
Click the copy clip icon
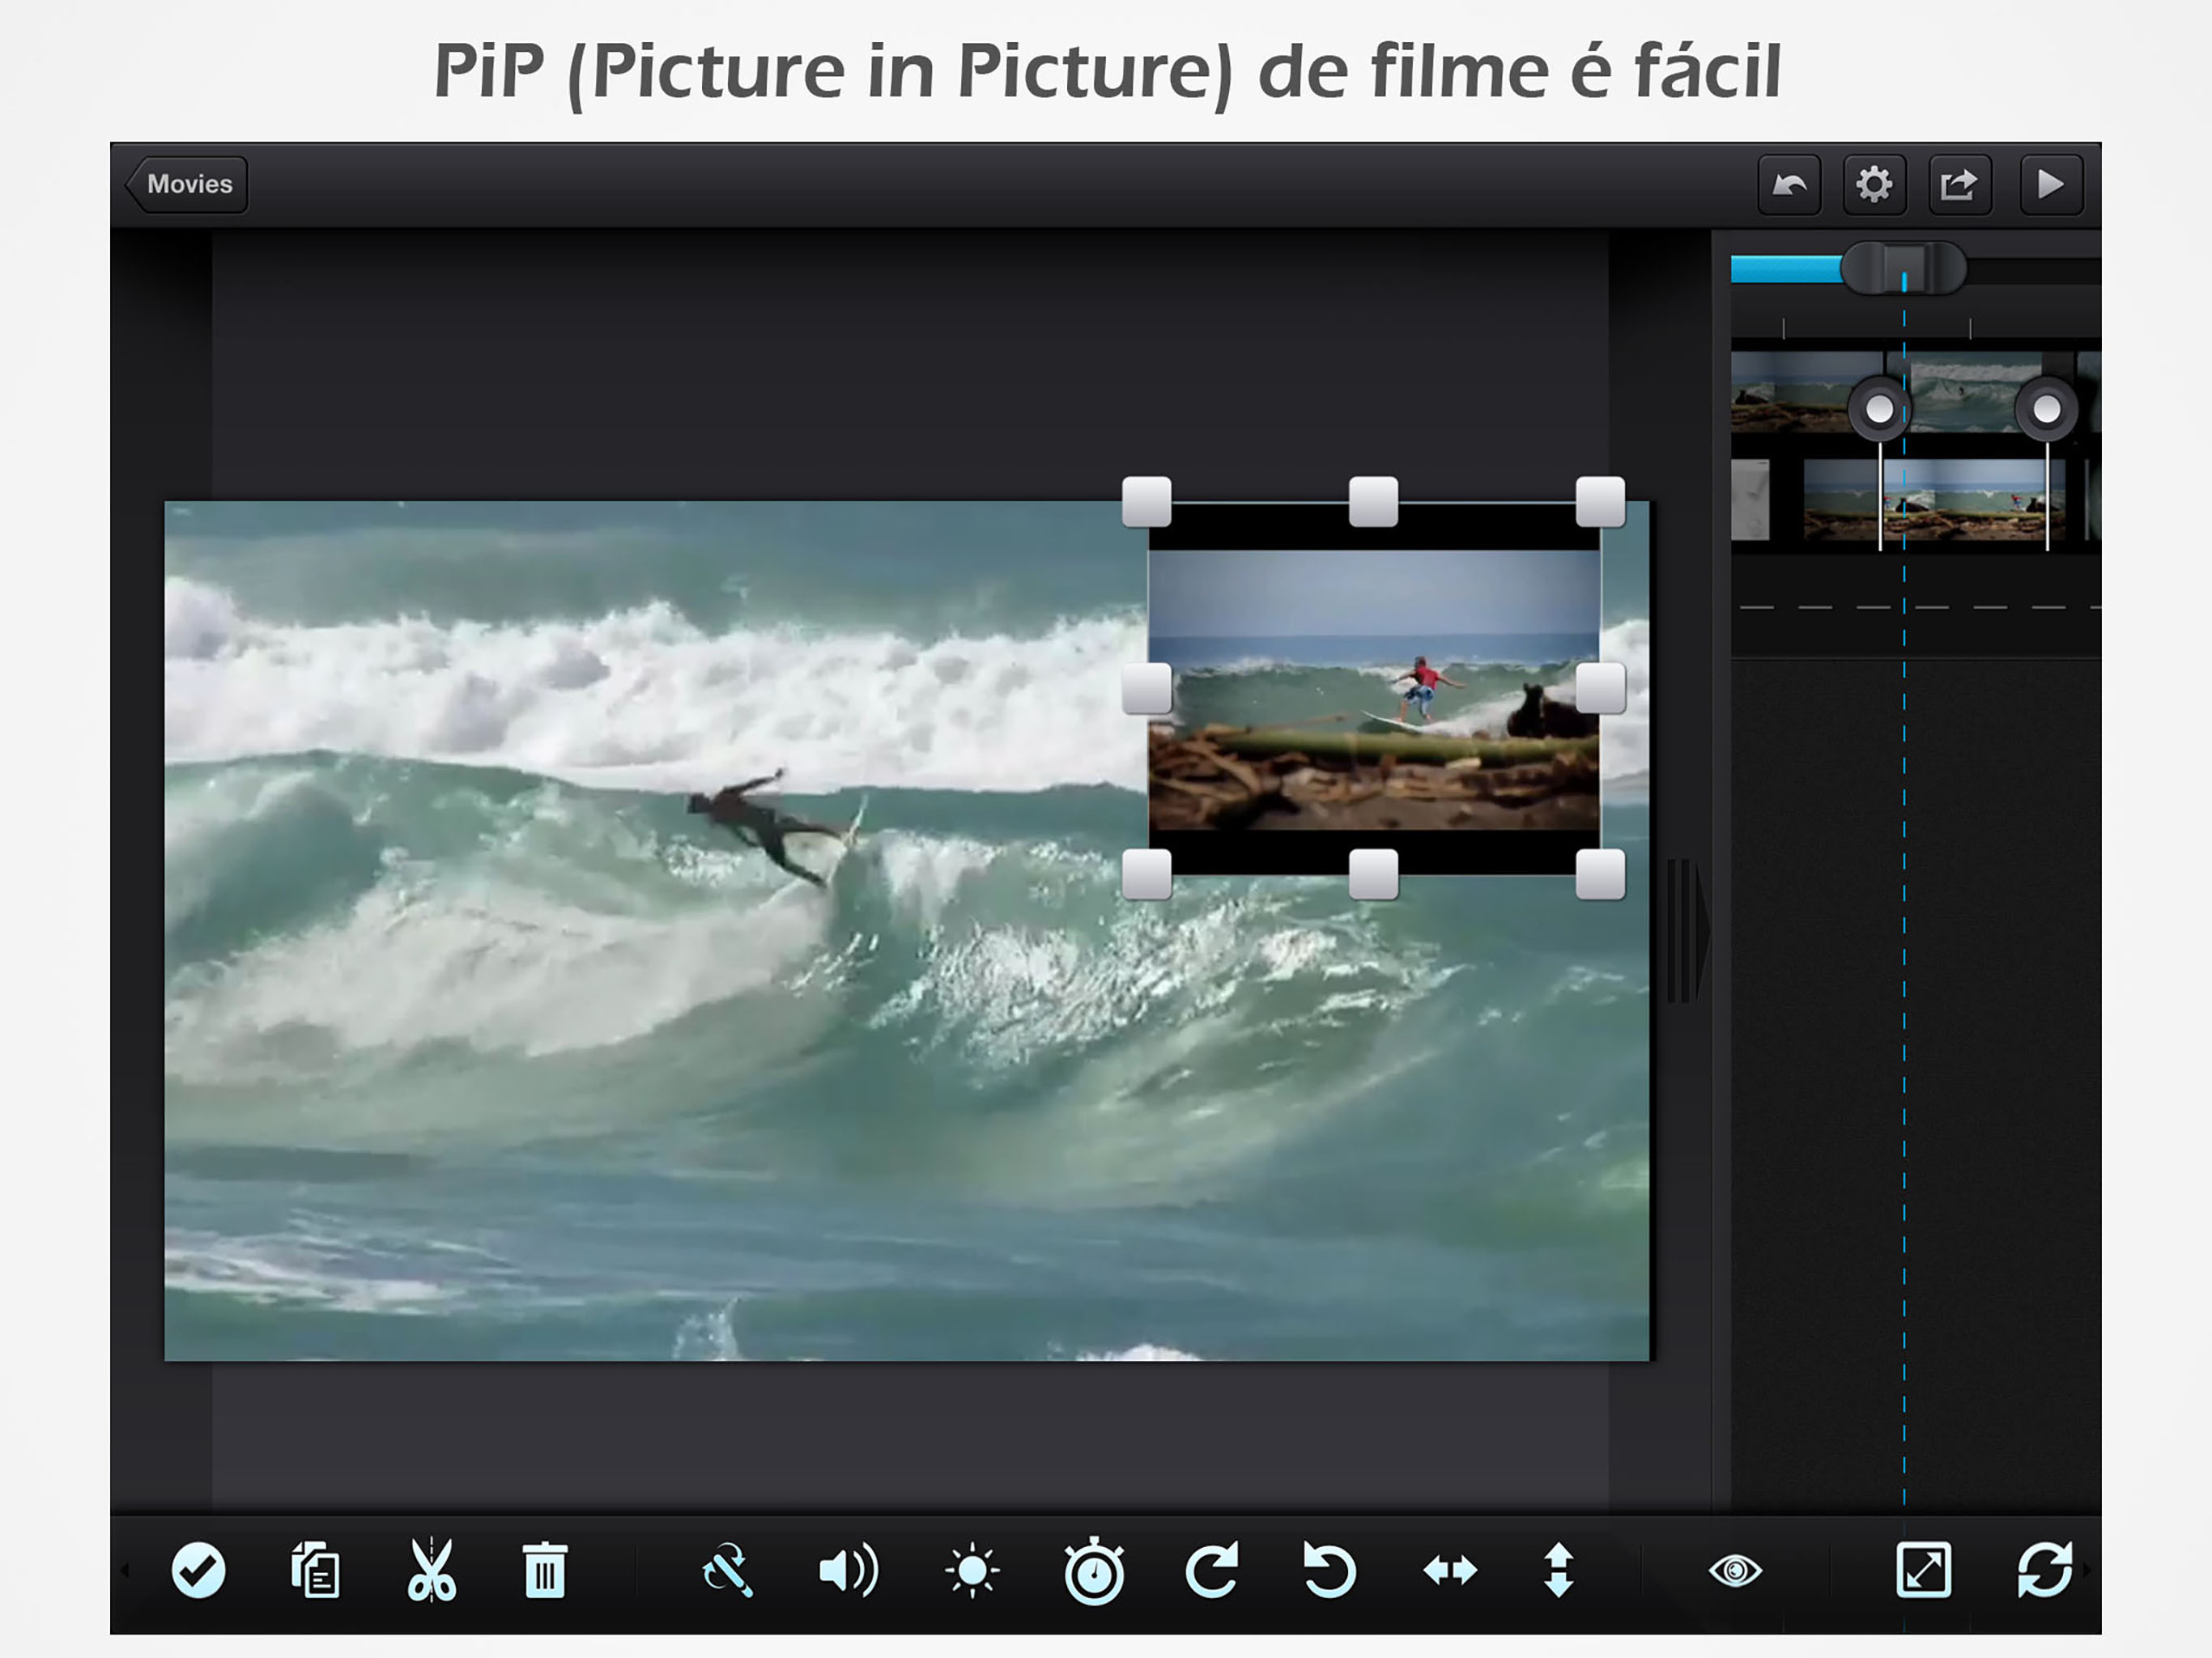(x=316, y=1571)
